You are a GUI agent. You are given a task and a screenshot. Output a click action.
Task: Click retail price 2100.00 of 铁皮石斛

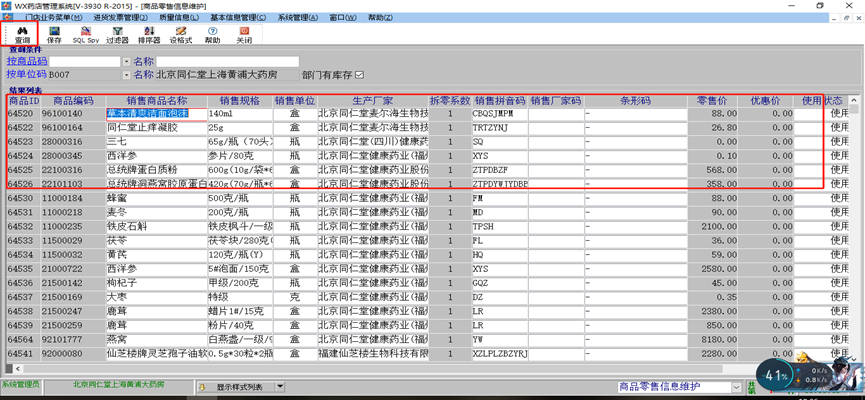point(713,226)
